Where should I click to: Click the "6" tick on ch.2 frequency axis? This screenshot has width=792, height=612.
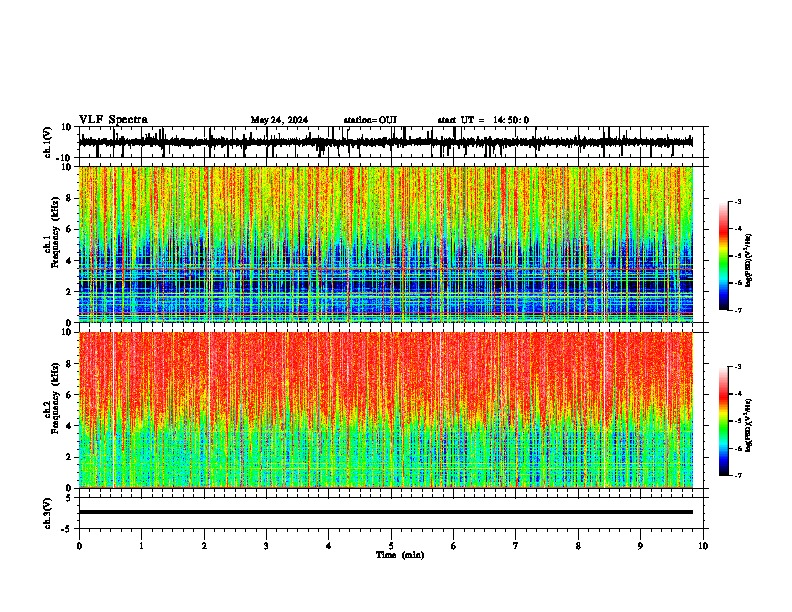pyautogui.click(x=70, y=395)
